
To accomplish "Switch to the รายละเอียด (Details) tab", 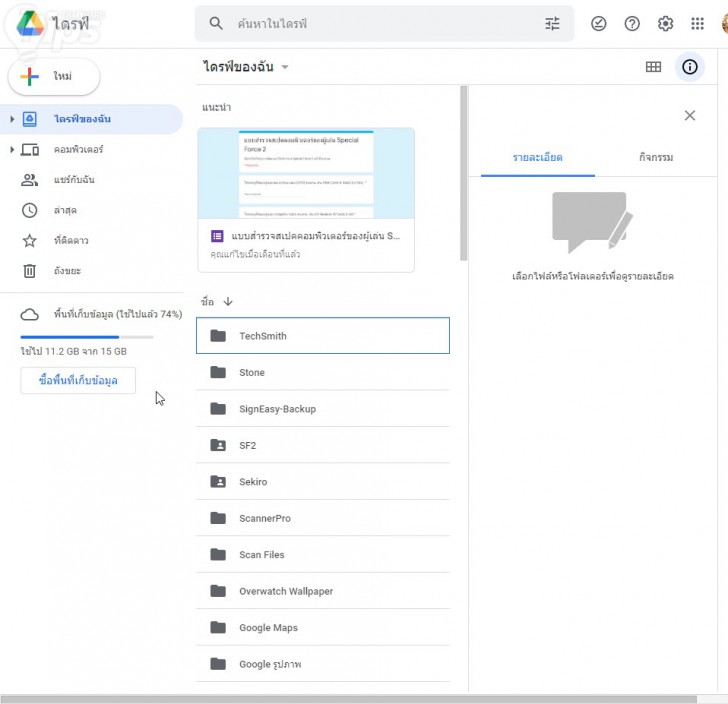I will click(x=538, y=157).
